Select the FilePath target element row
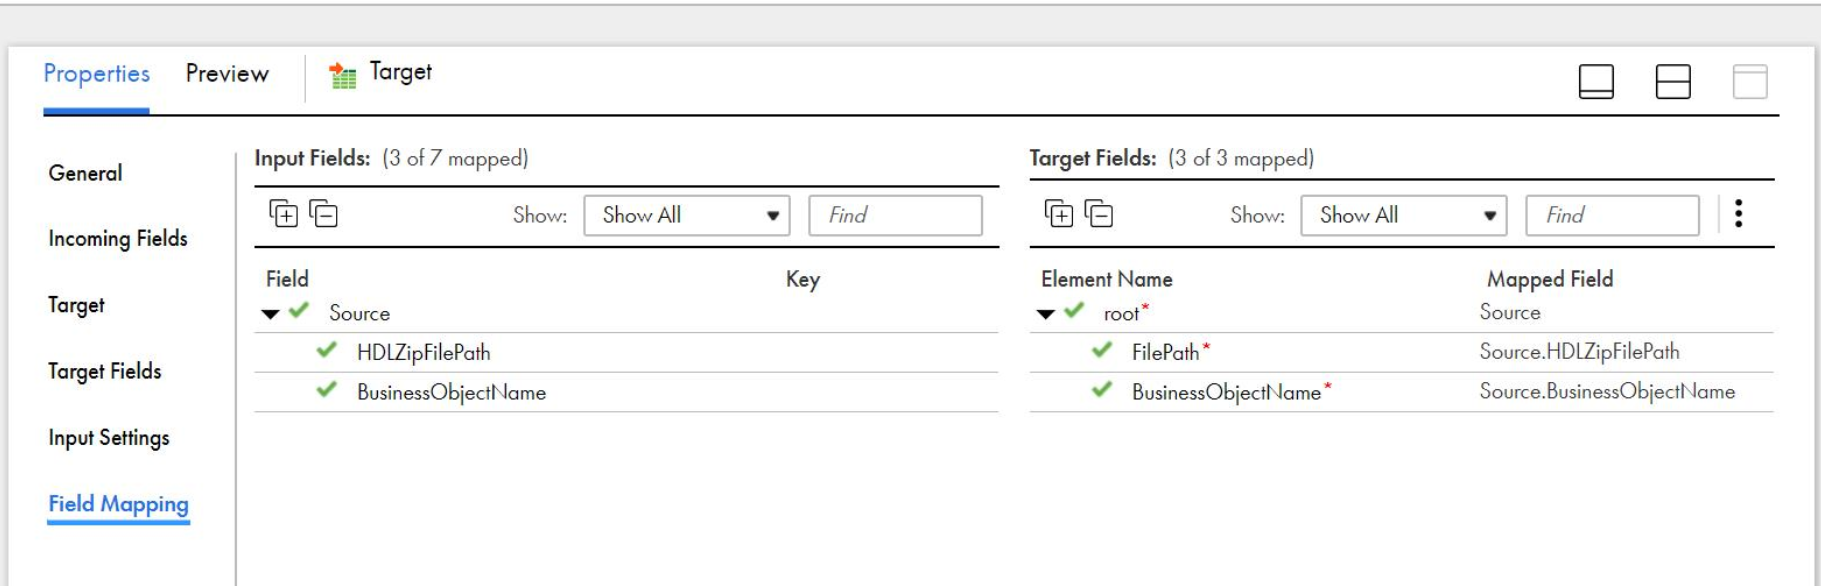This screenshot has height=586, width=1821. point(1401,352)
